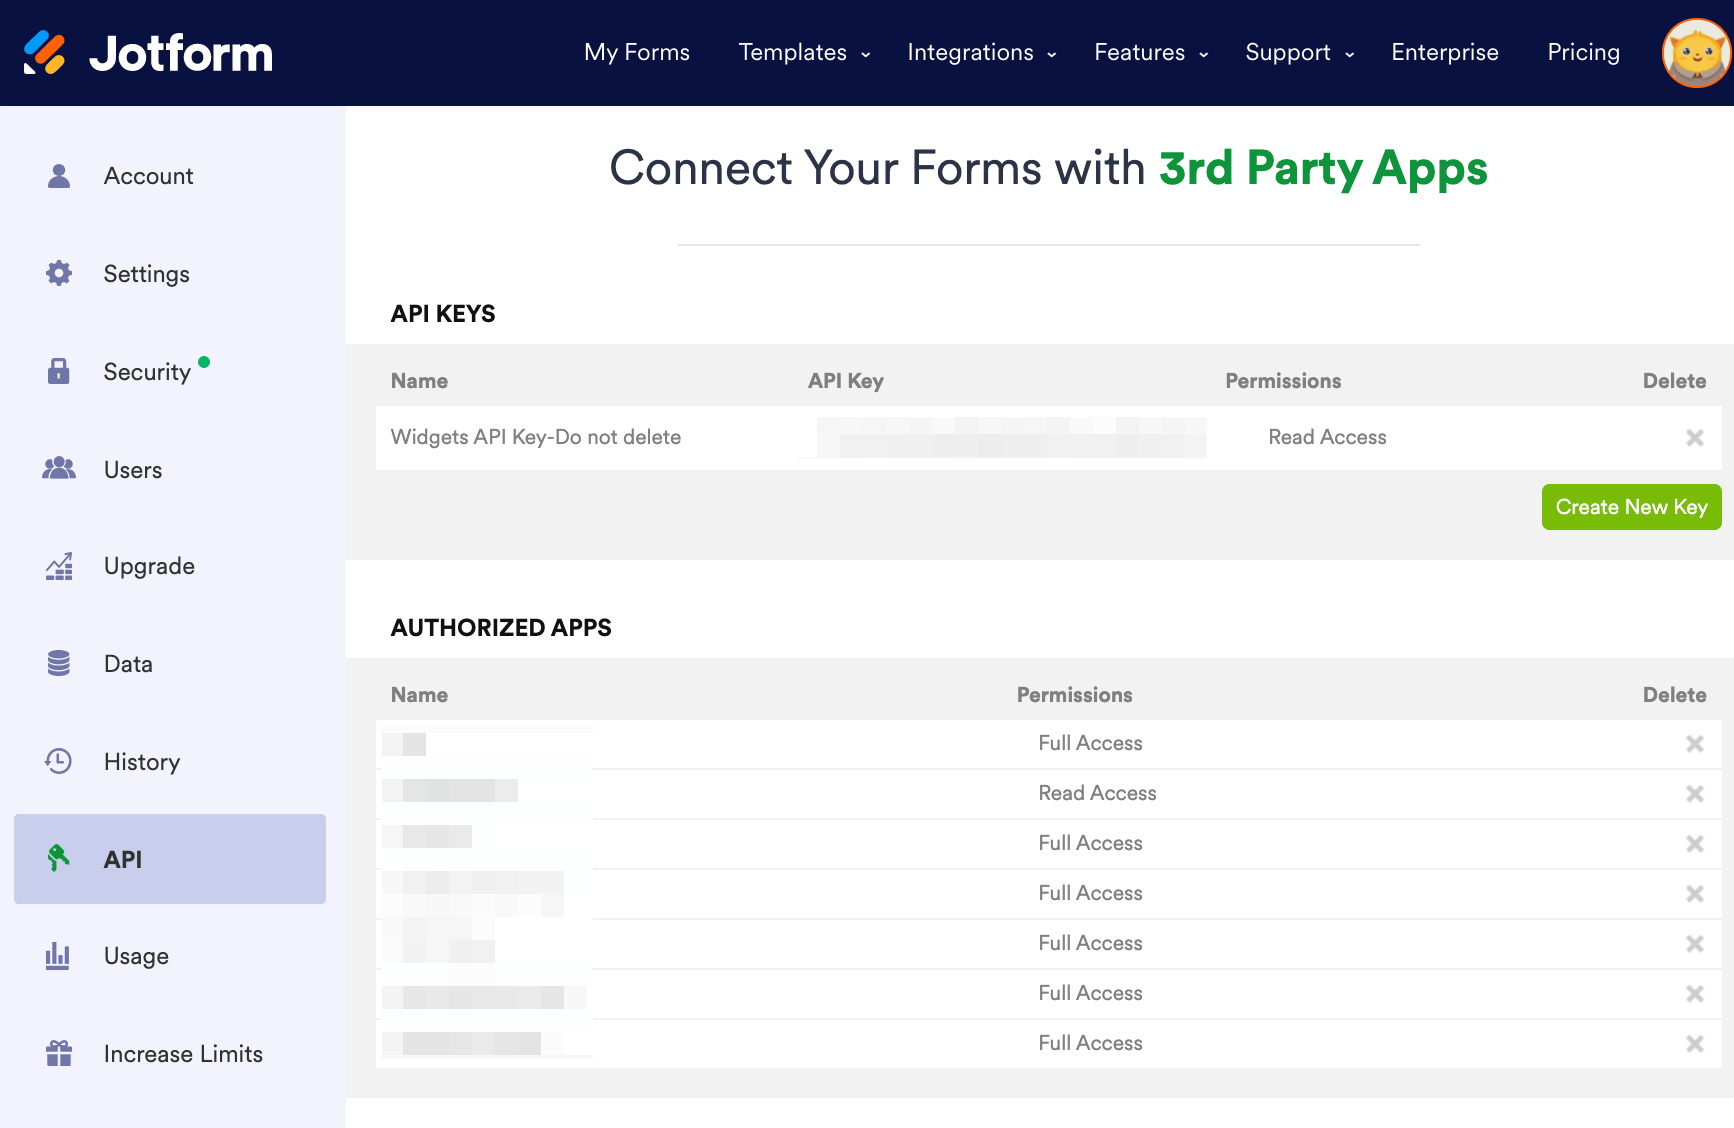Delete the fifth authorized app row
This screenshot has width=1734, height=1128.
1694,943
